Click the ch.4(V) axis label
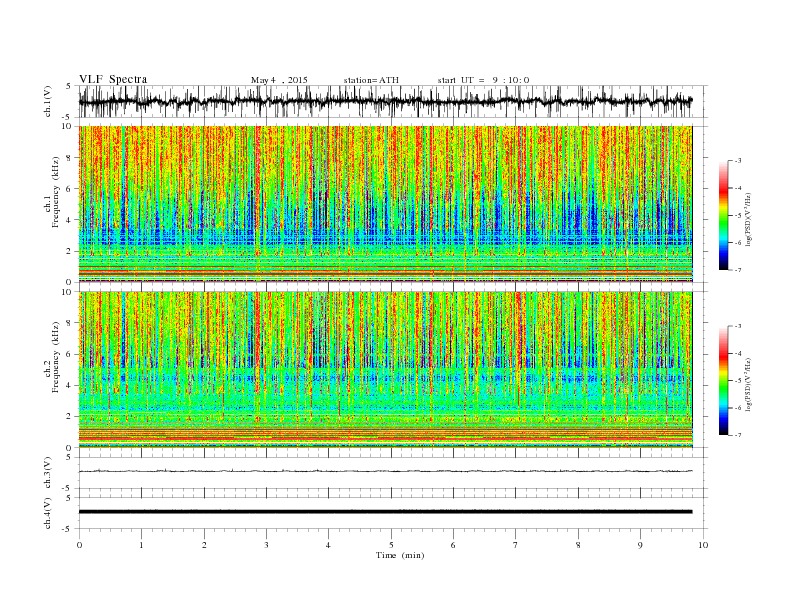792x612 pixels. (47, 513)
